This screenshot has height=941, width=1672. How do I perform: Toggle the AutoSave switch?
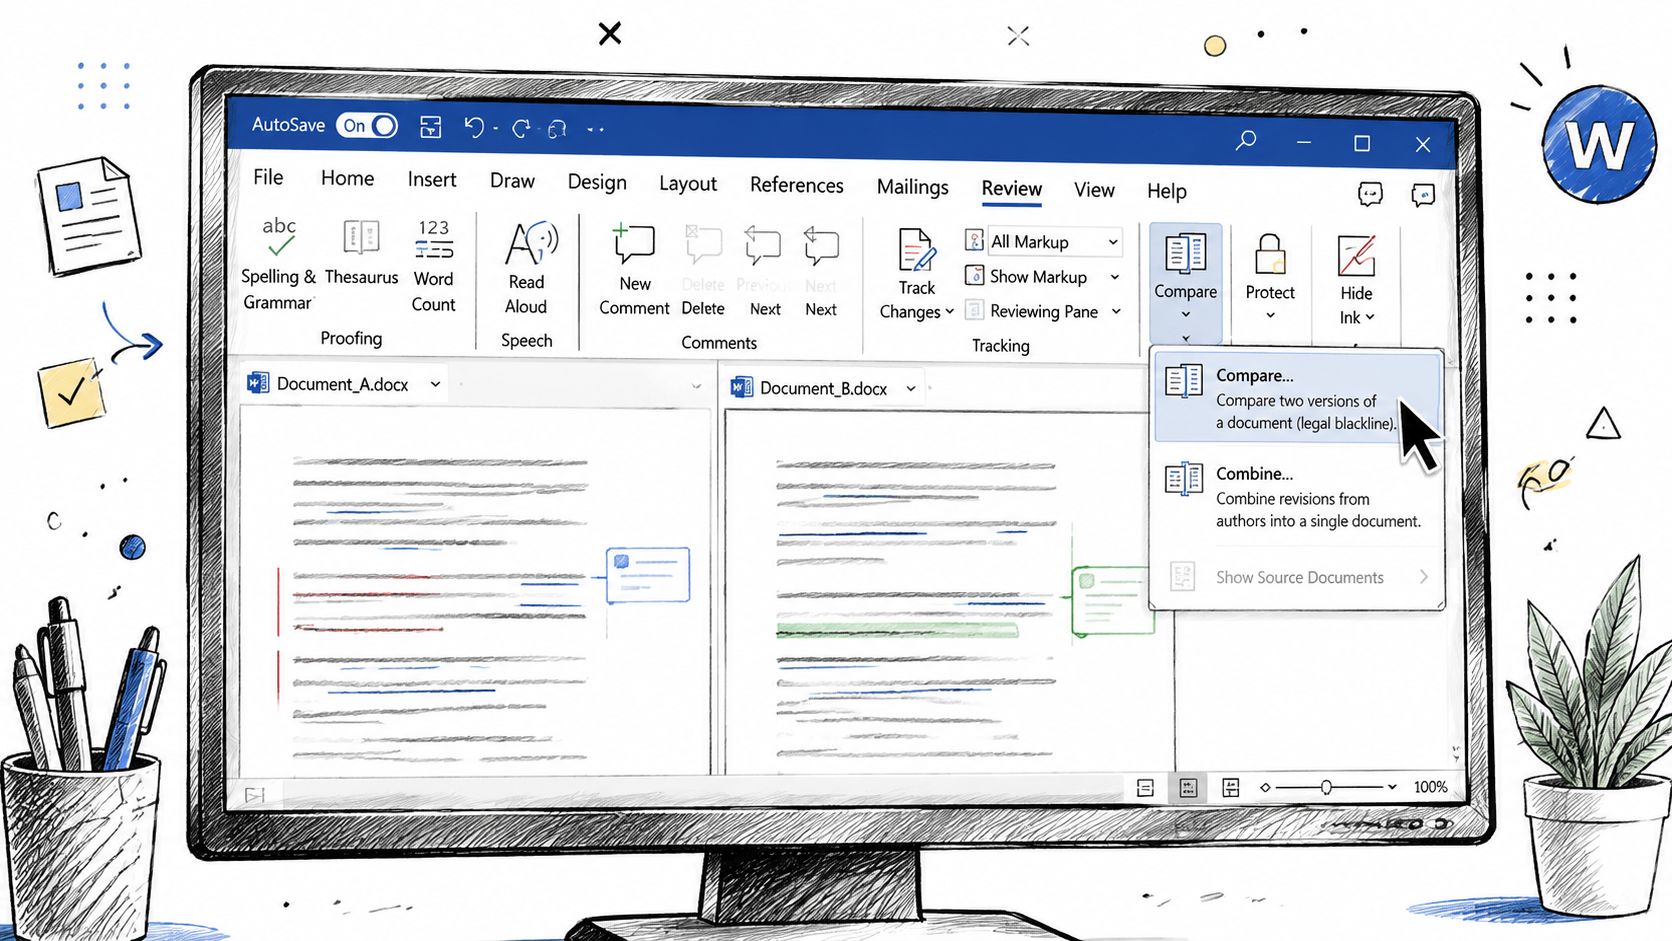[x=367, y=126]
